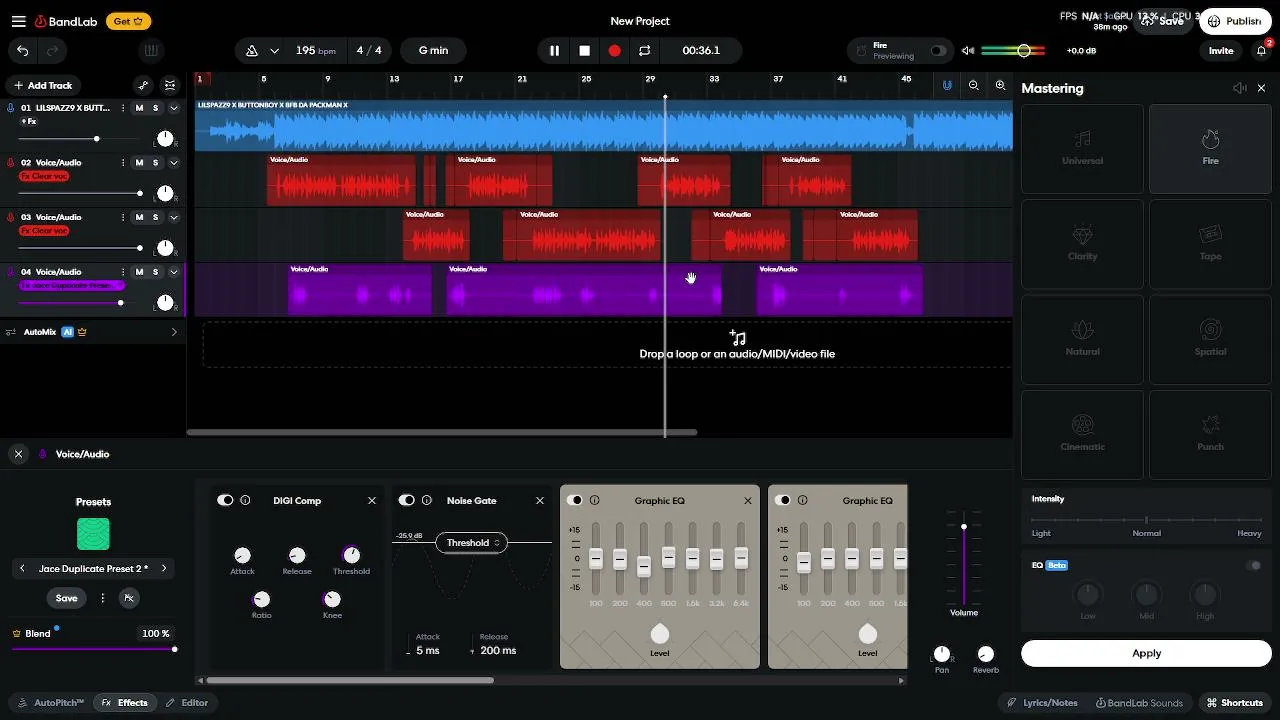Open Shortcuts panel
This screenshot has width=1280, height=720.
[1235, 703]
